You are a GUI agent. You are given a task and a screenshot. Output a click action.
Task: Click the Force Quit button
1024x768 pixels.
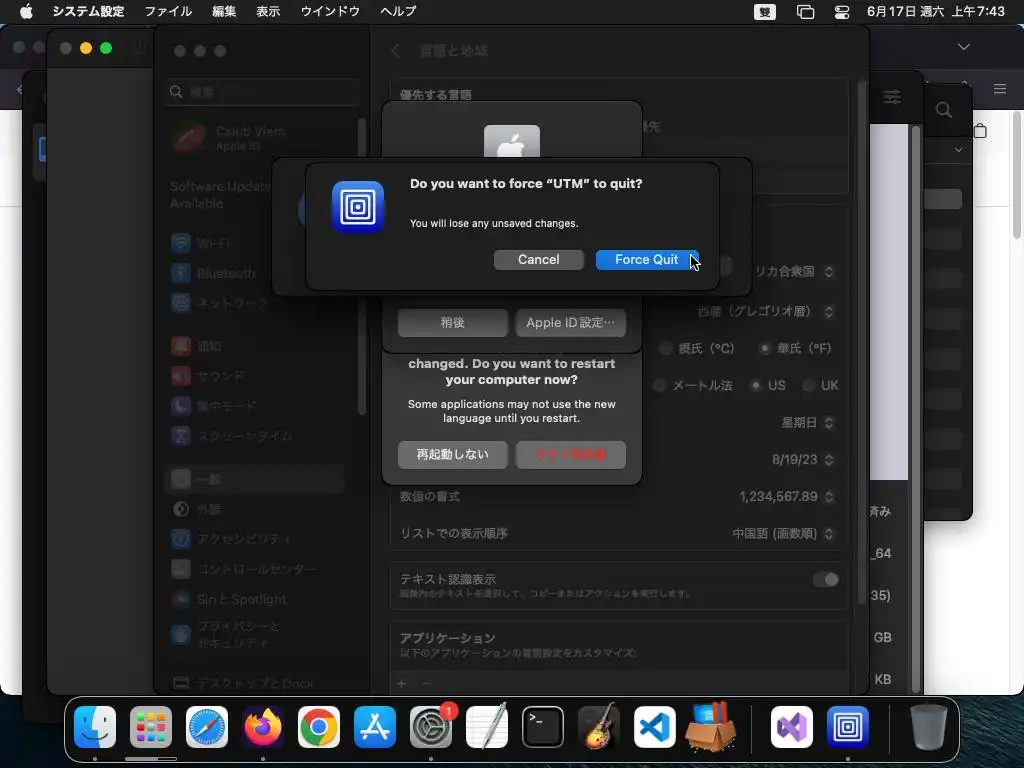coord(647,259)
